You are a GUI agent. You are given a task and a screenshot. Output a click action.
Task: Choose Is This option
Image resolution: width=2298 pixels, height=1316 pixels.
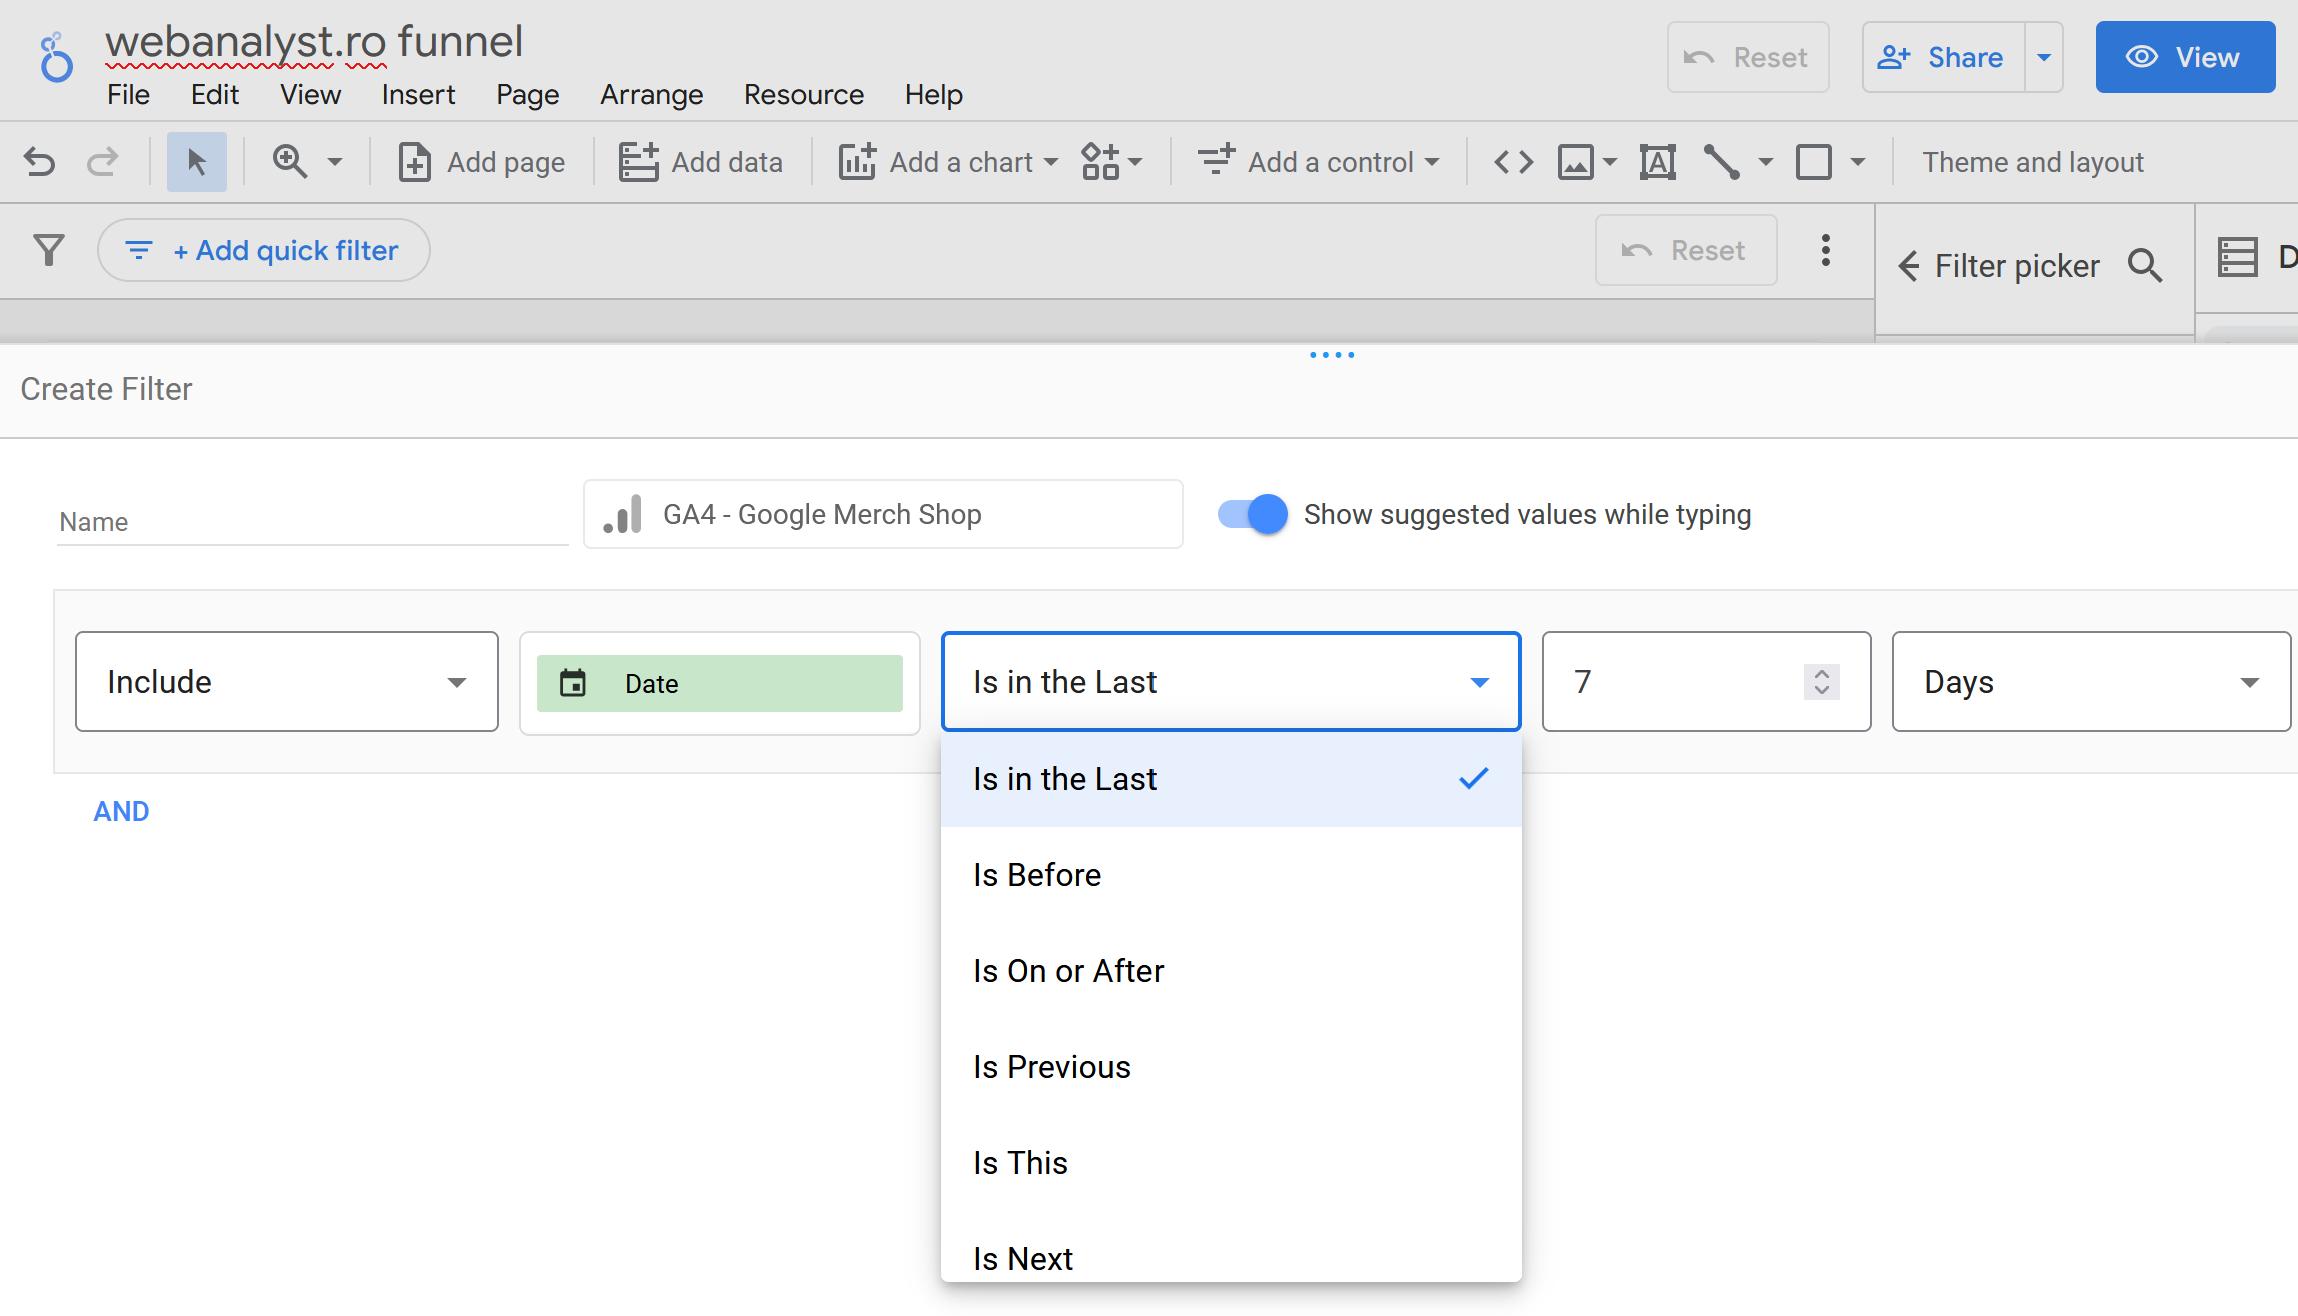click(x=1231, y=1163)
